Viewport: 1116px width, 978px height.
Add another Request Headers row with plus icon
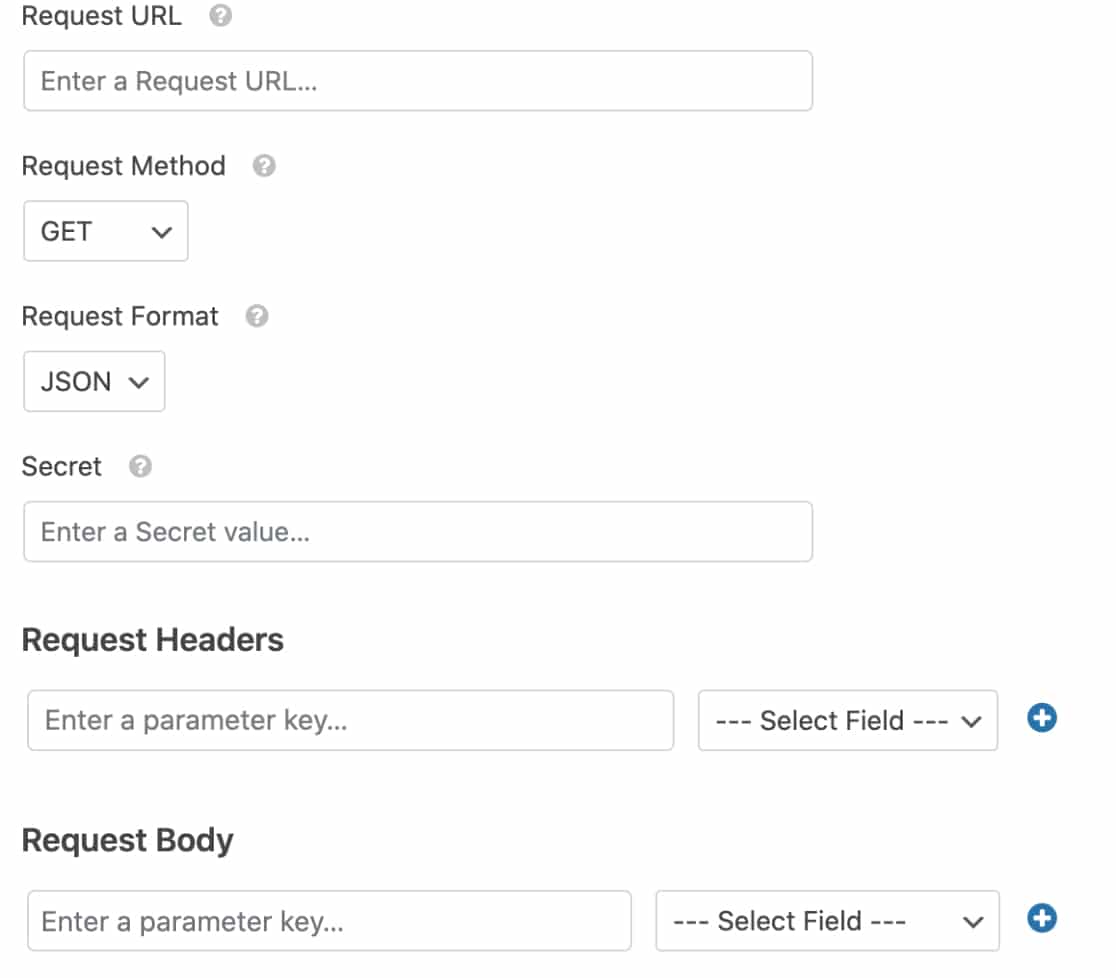pyautogui.click(x=1041, y=717)
